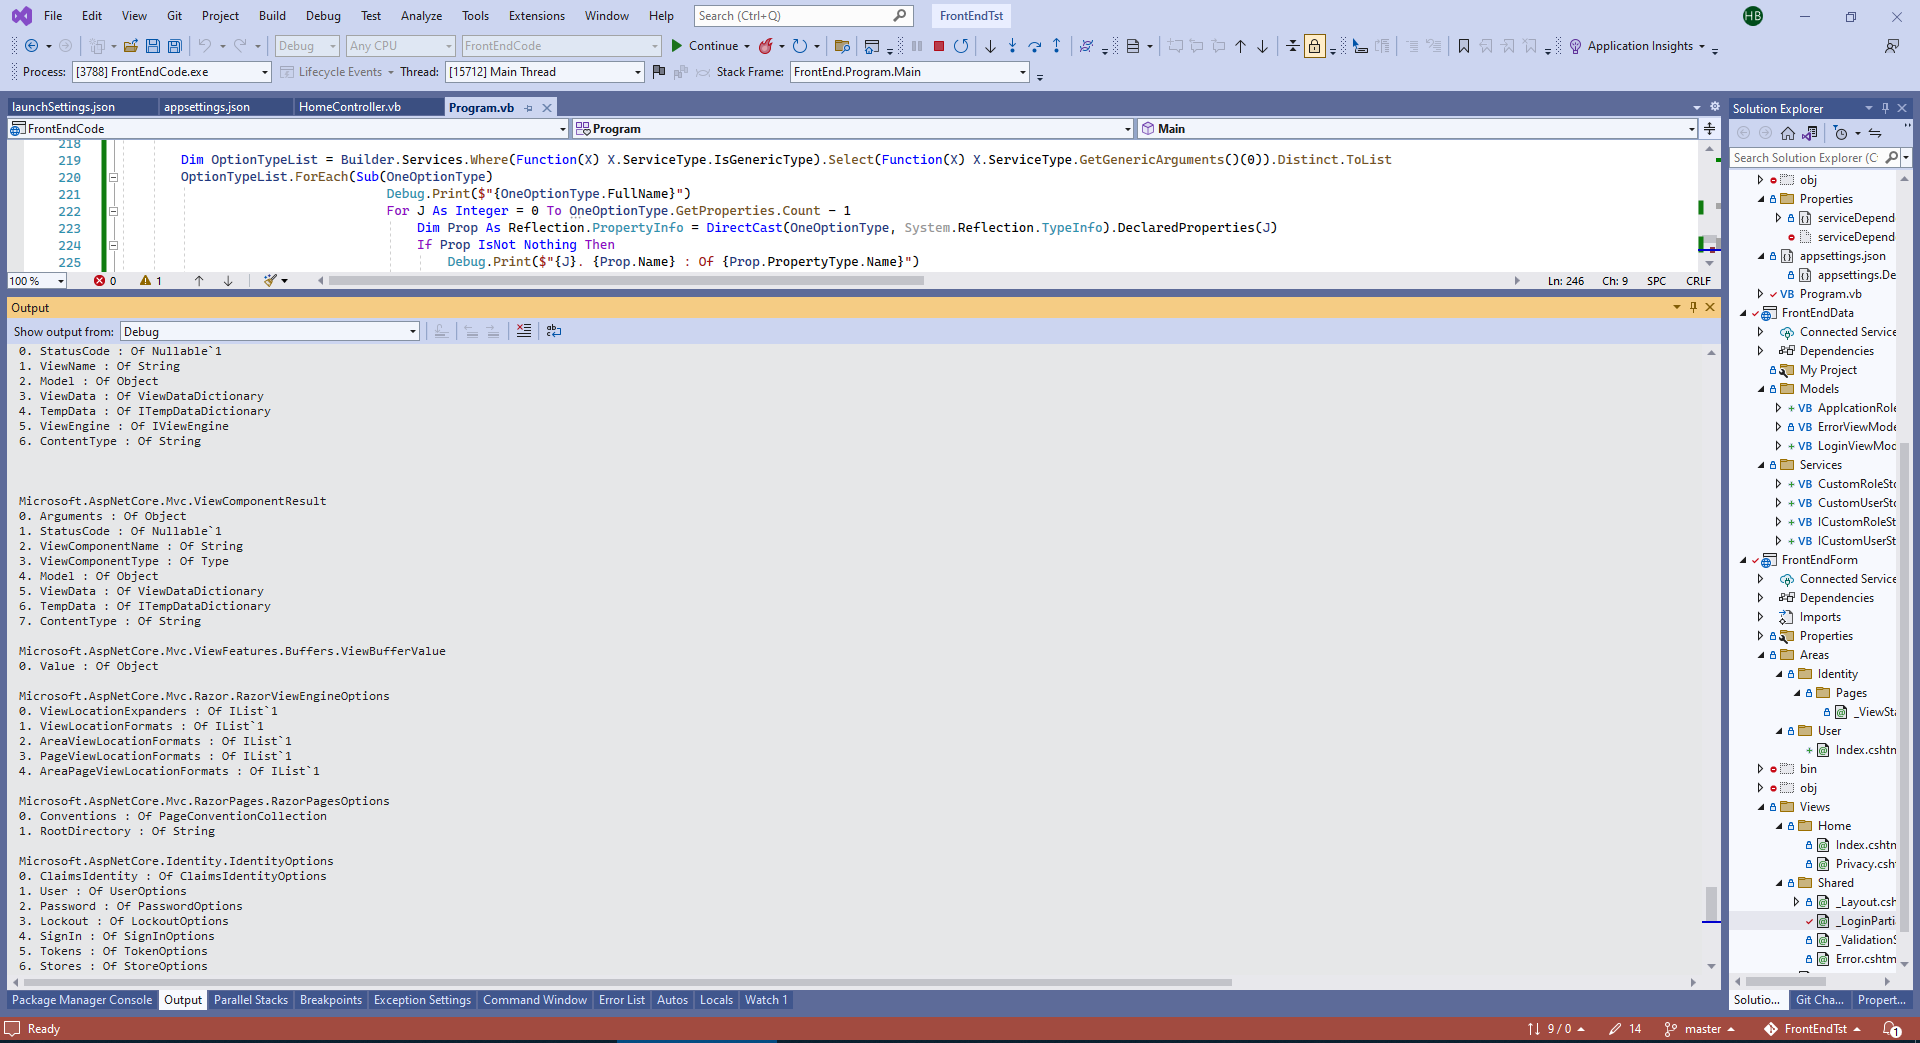The width and height of the screenshot is (1920, 1043).
Task: Open the Analyze menu
Action: (x=421, y=16)
